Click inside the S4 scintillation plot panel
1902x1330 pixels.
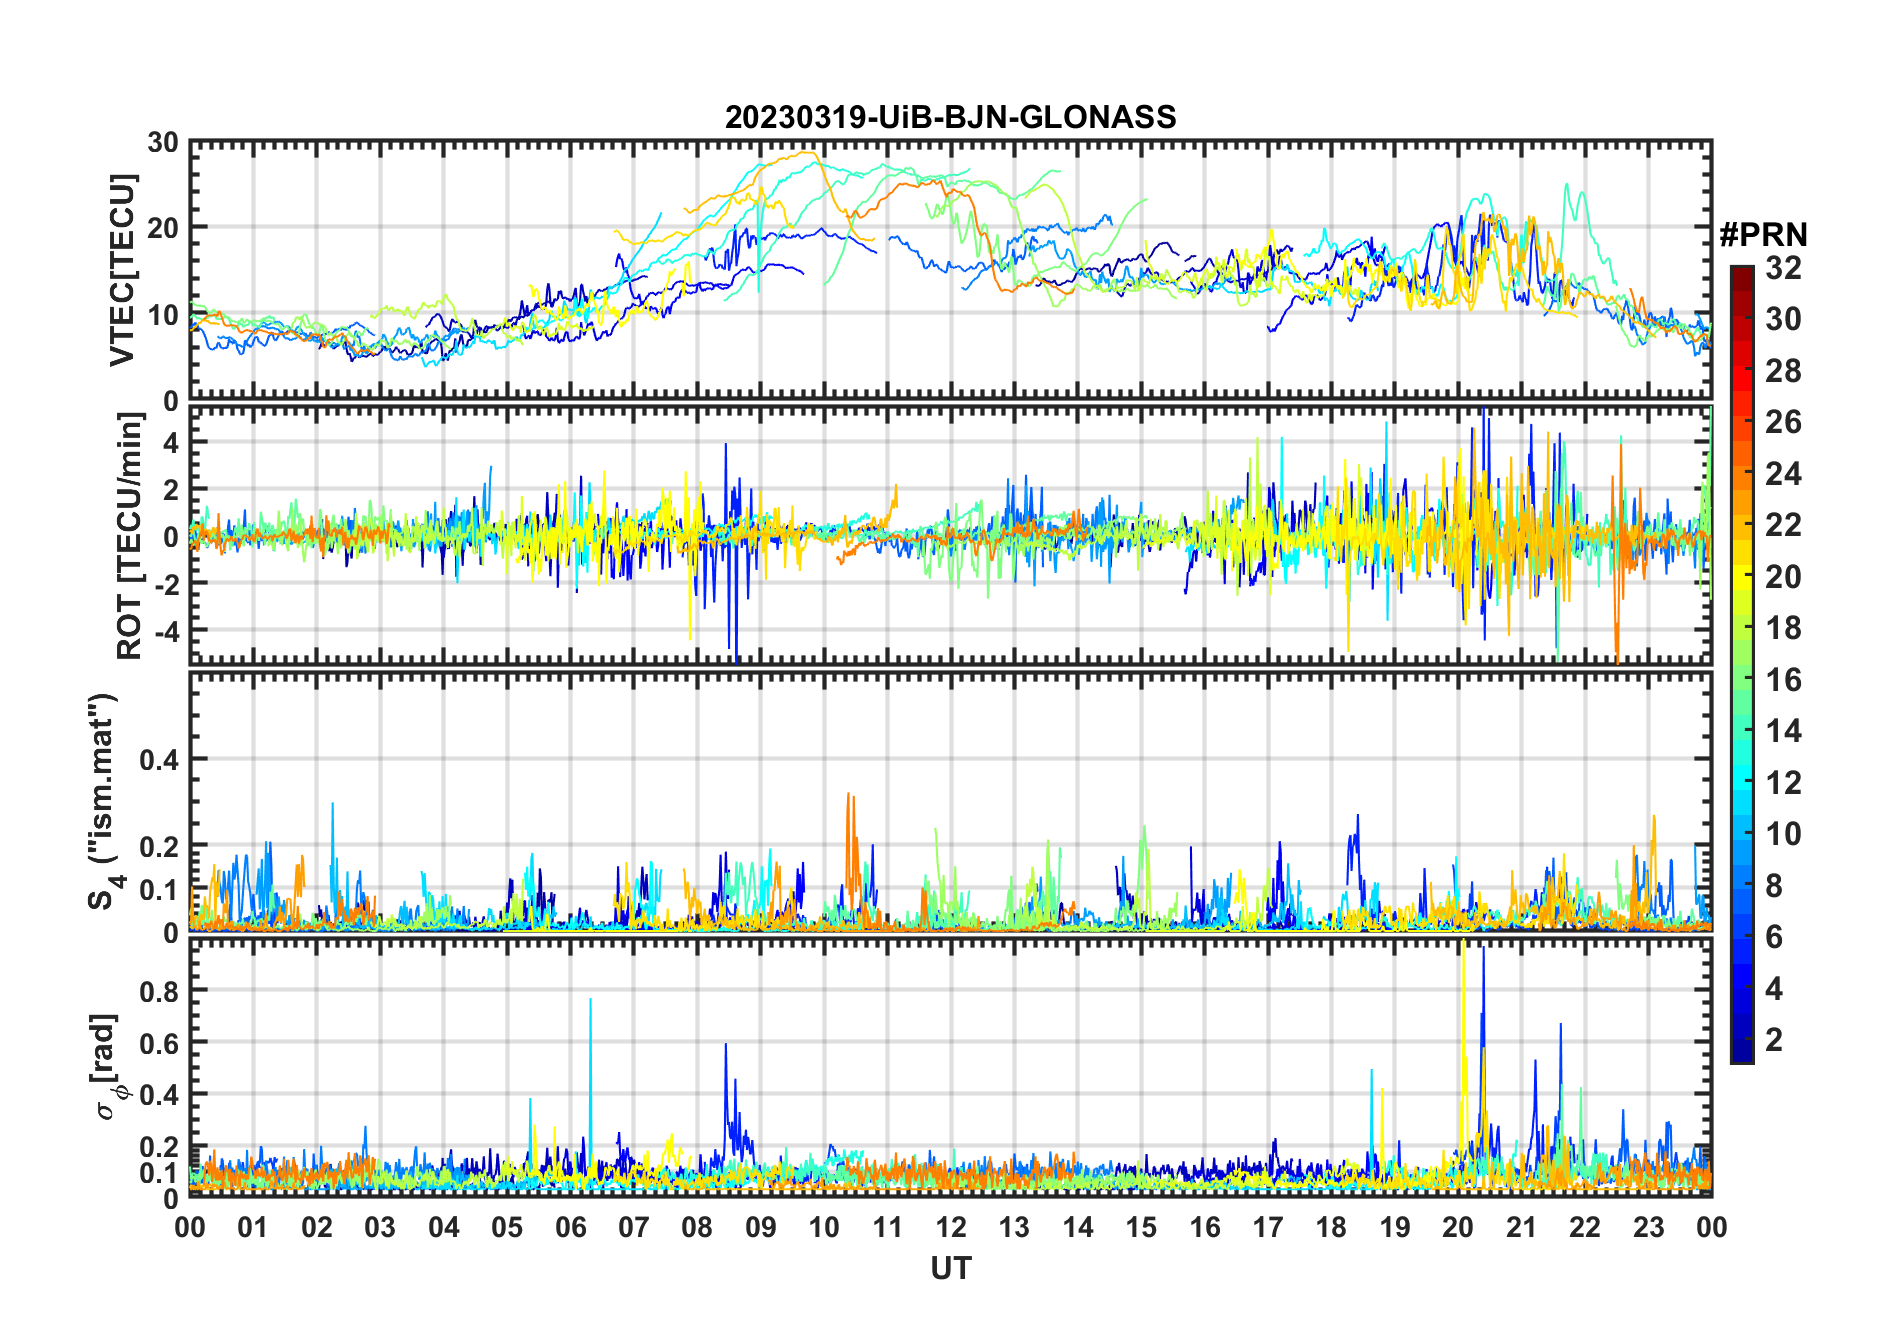click(950, 801)
